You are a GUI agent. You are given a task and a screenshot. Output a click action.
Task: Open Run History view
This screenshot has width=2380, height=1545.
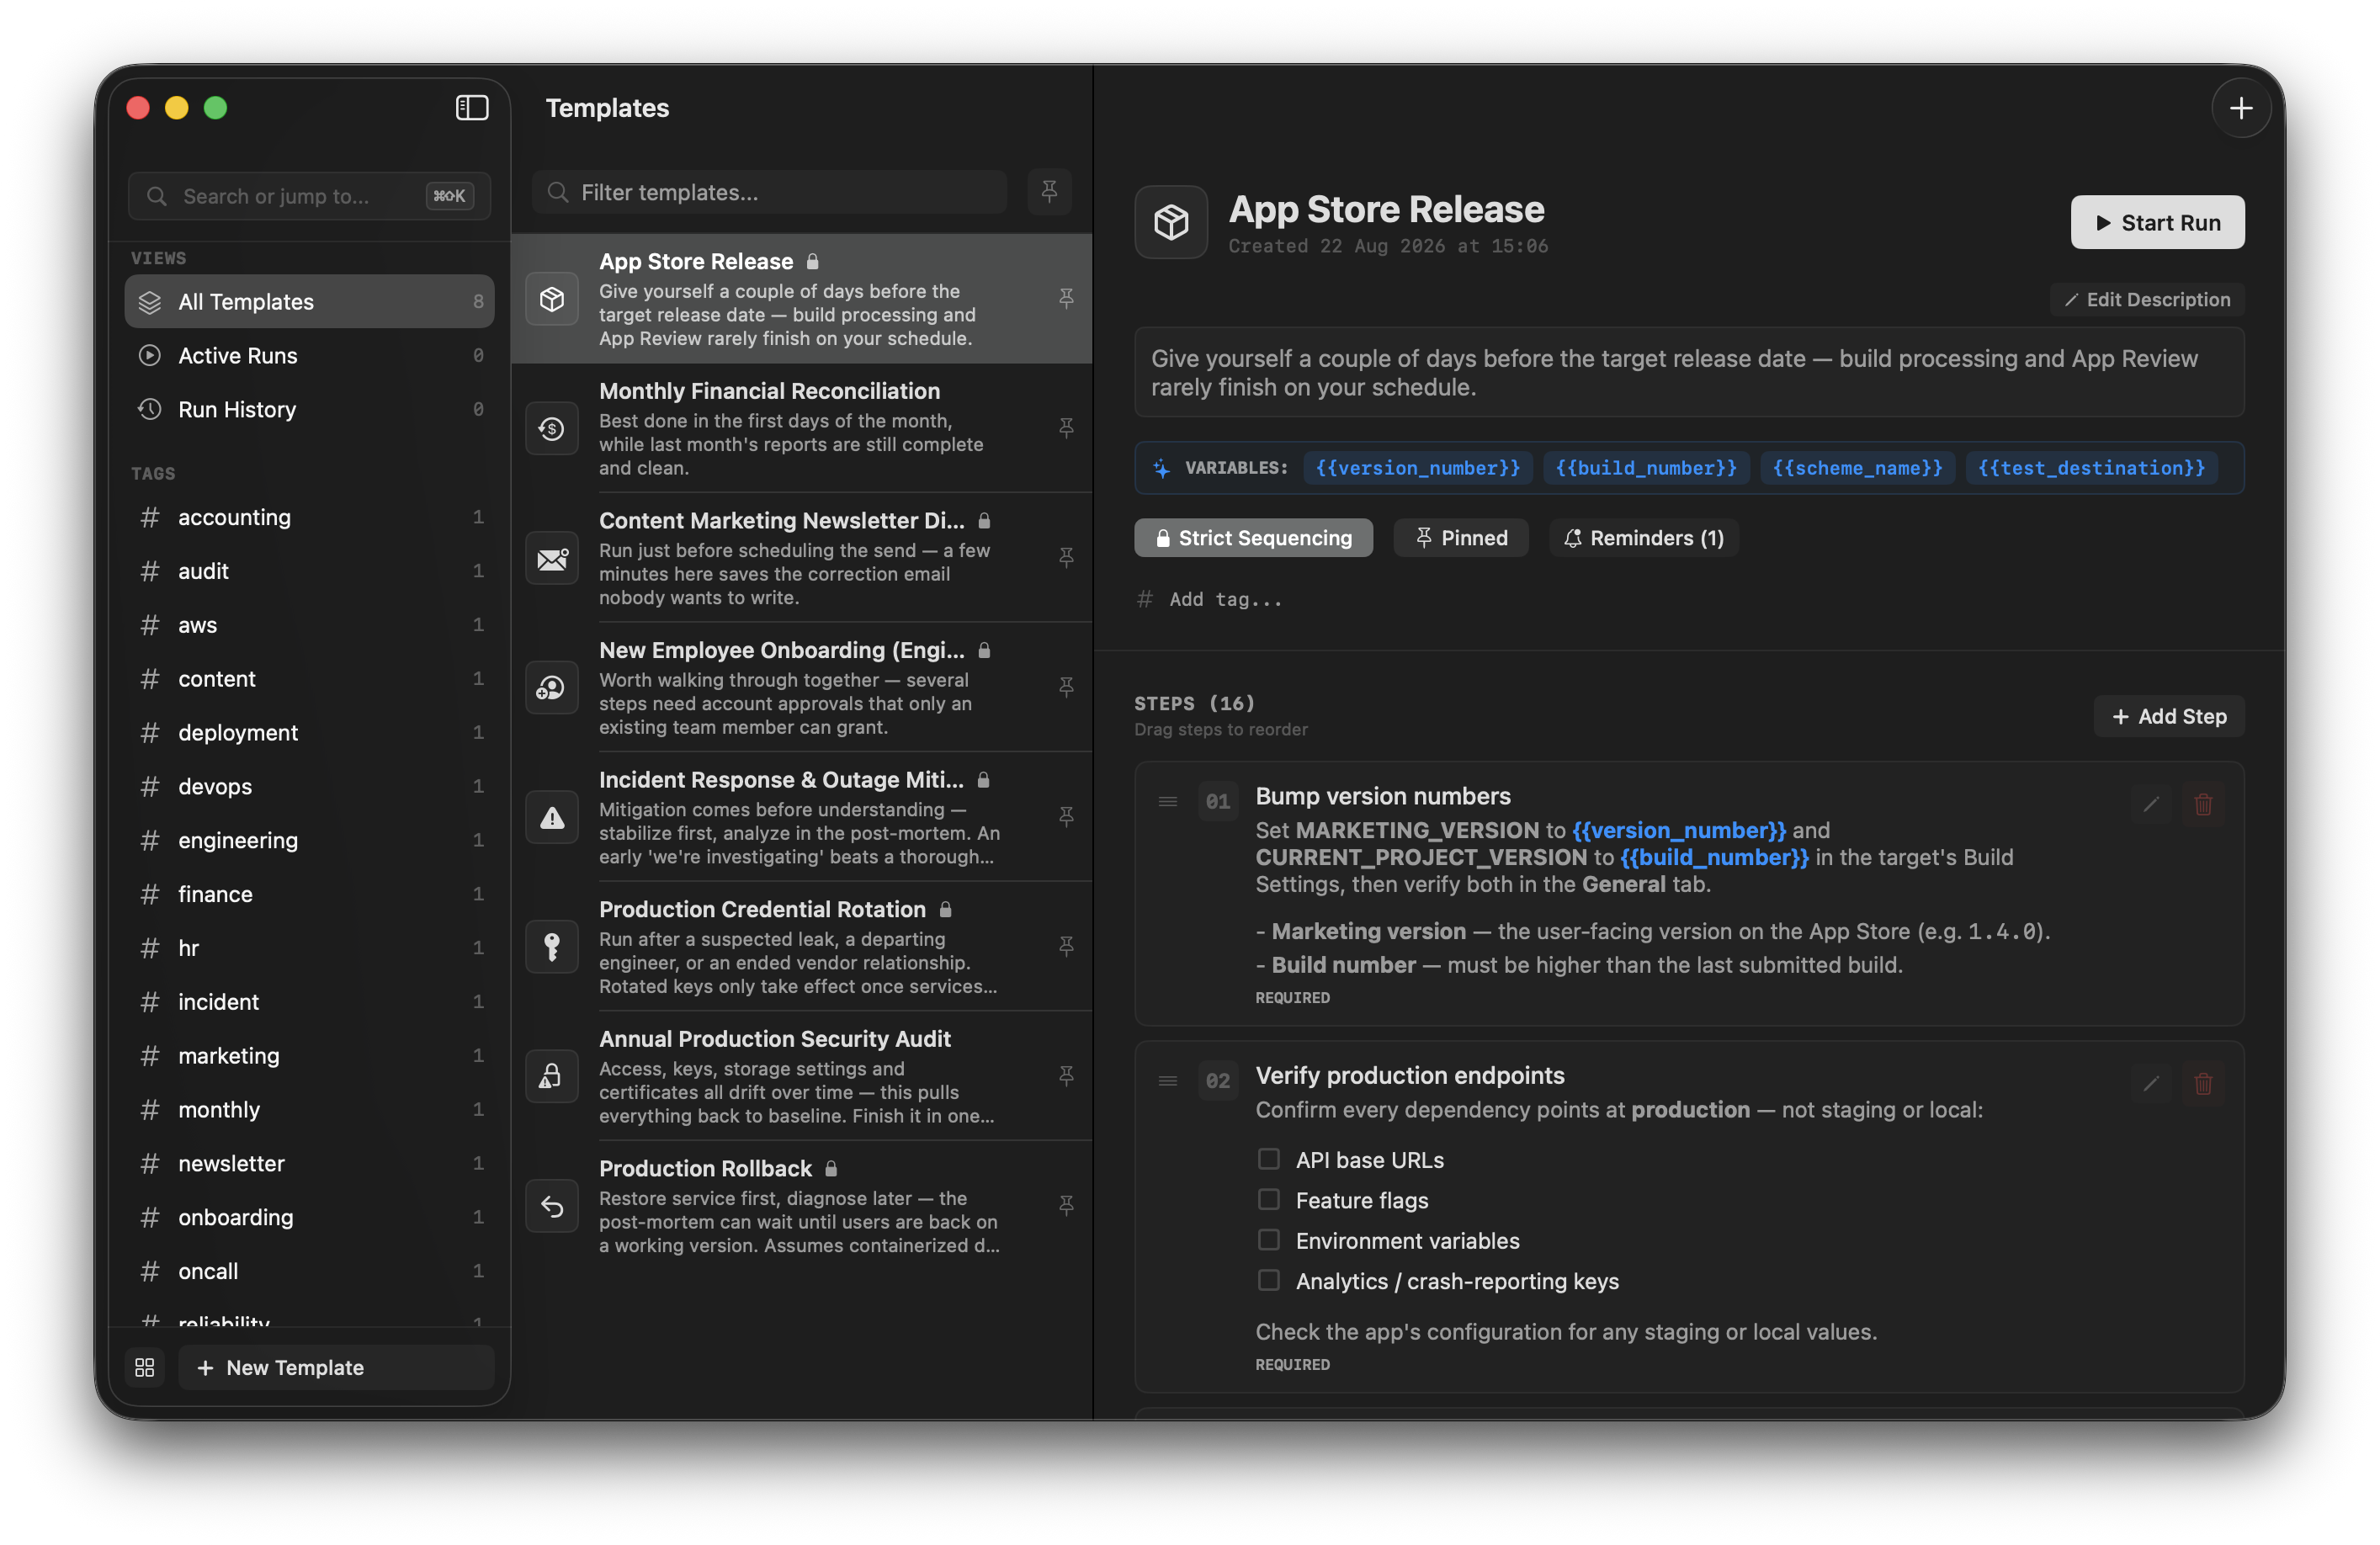coord(309,409)
